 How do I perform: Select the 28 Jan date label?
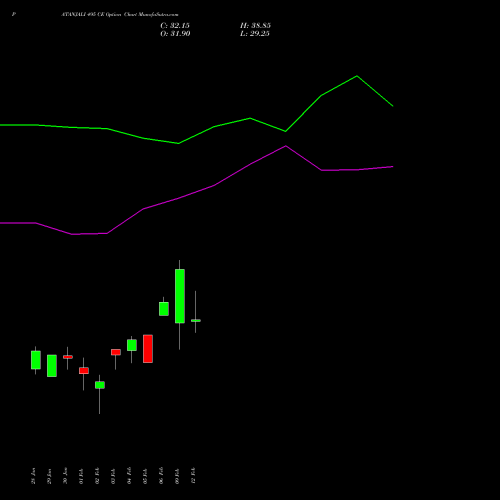coord(33,476)
